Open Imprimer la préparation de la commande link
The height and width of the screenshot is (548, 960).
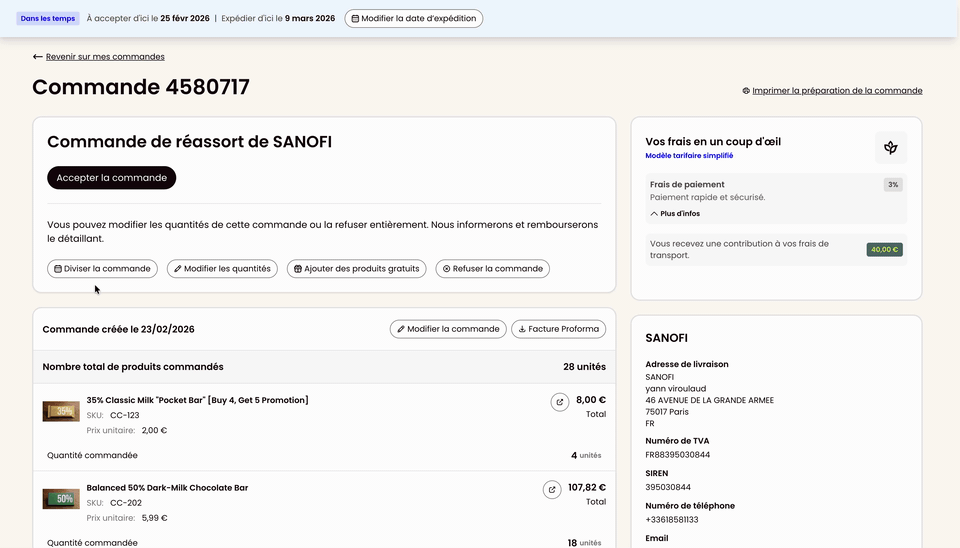coord(837,91)
